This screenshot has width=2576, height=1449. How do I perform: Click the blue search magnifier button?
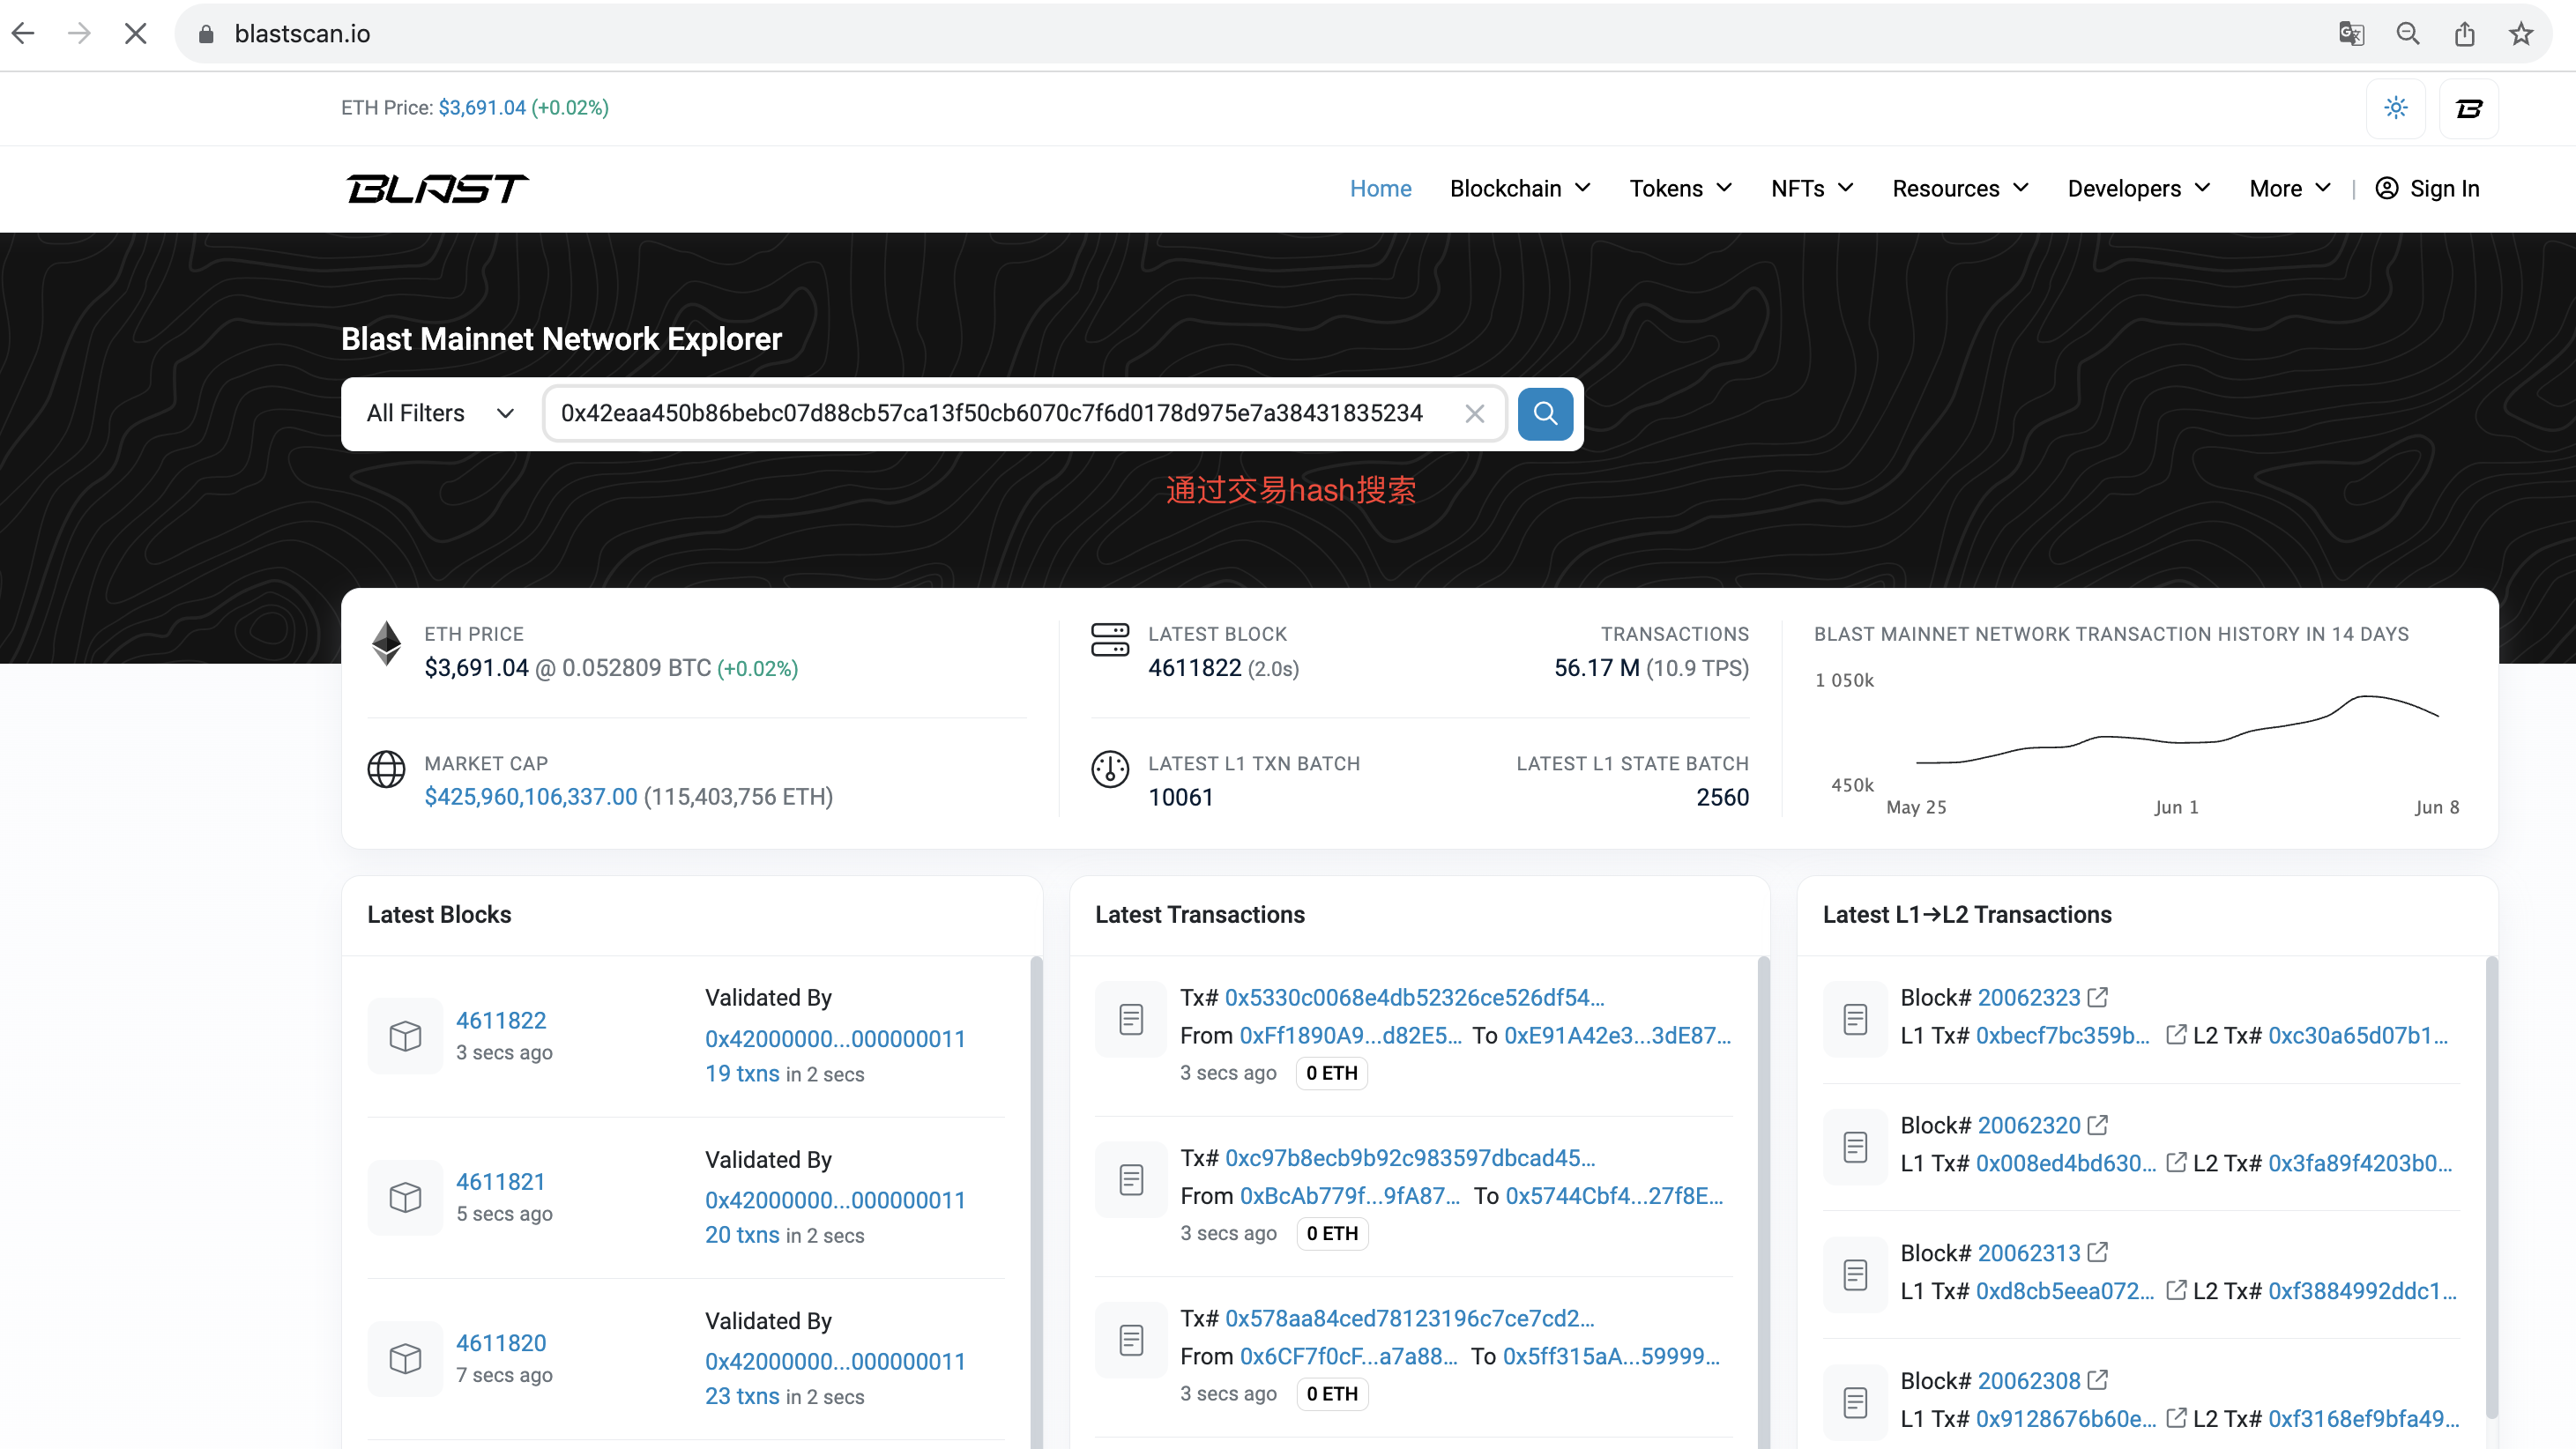pyautogui.click(x=1544, y=413)
